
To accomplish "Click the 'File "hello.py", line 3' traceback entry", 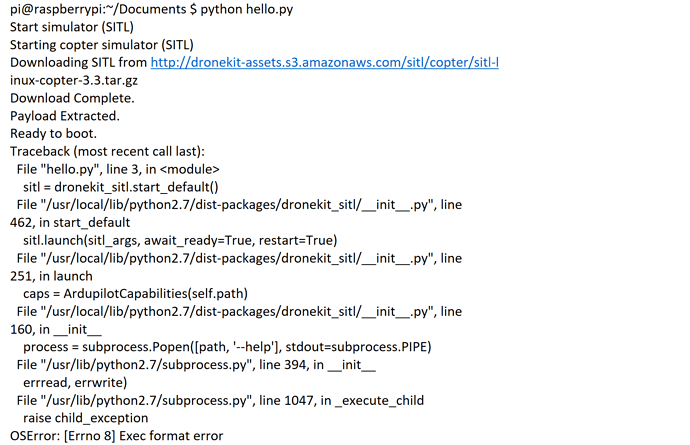I will coord(118,169).
